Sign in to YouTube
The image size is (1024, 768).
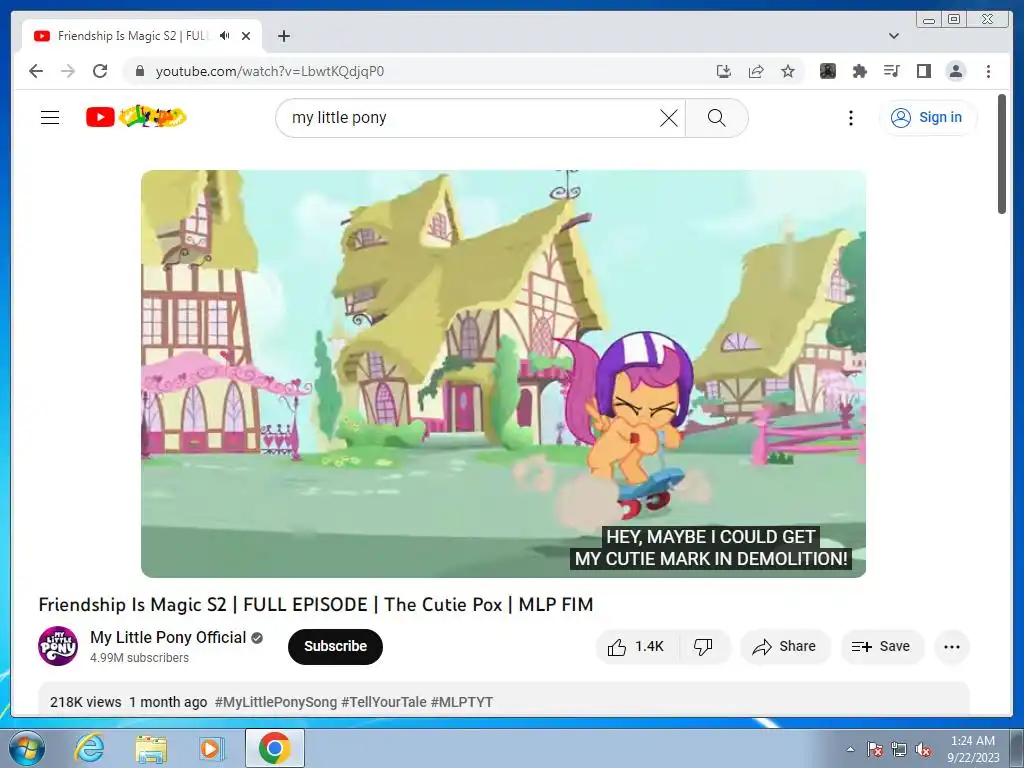coord(927,118)
